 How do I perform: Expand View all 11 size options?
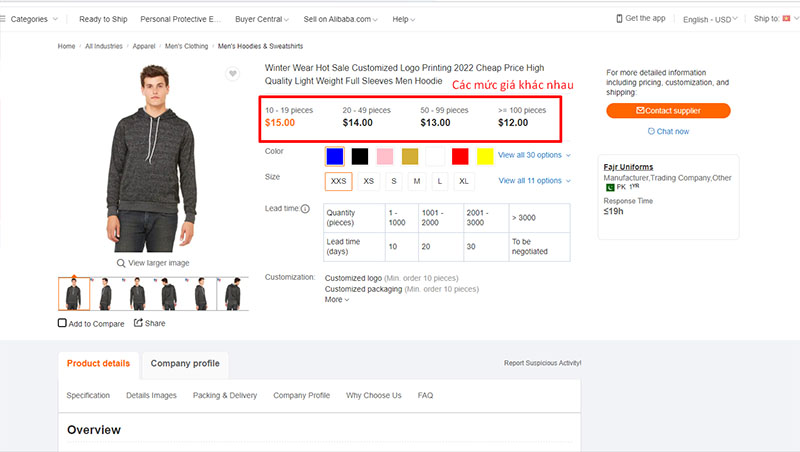point(534,181)
